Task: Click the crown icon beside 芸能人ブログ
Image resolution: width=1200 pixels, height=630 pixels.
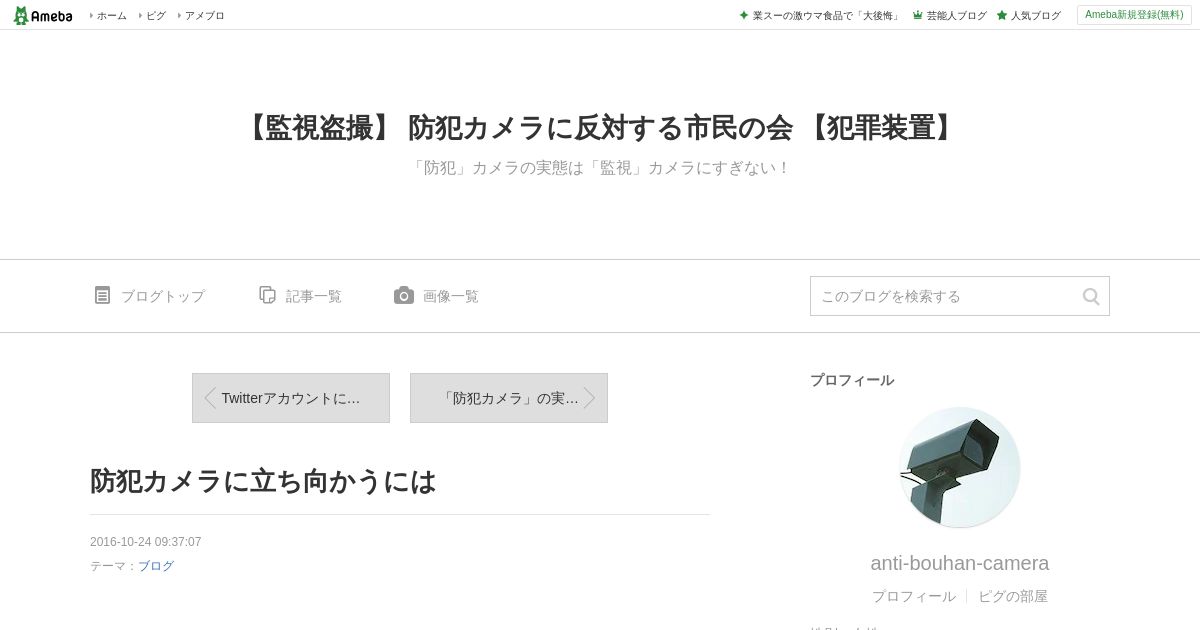Action: pyautogui.click(x=917, y=15)
